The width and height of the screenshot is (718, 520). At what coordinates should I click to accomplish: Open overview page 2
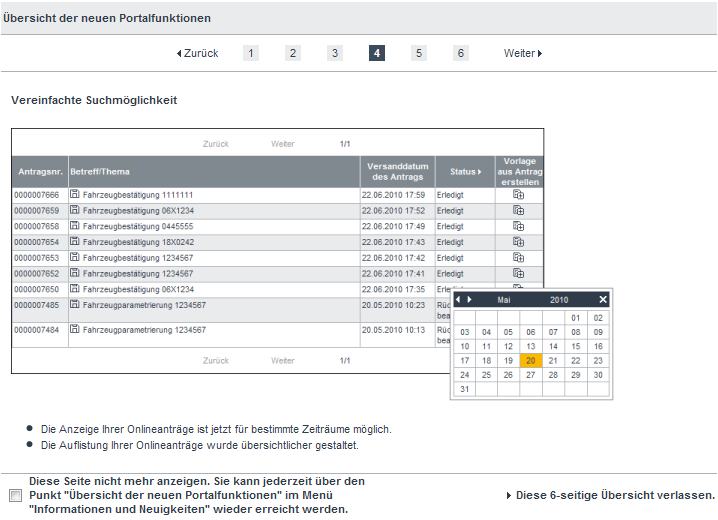pyautogui.click(x=293, y=53)
